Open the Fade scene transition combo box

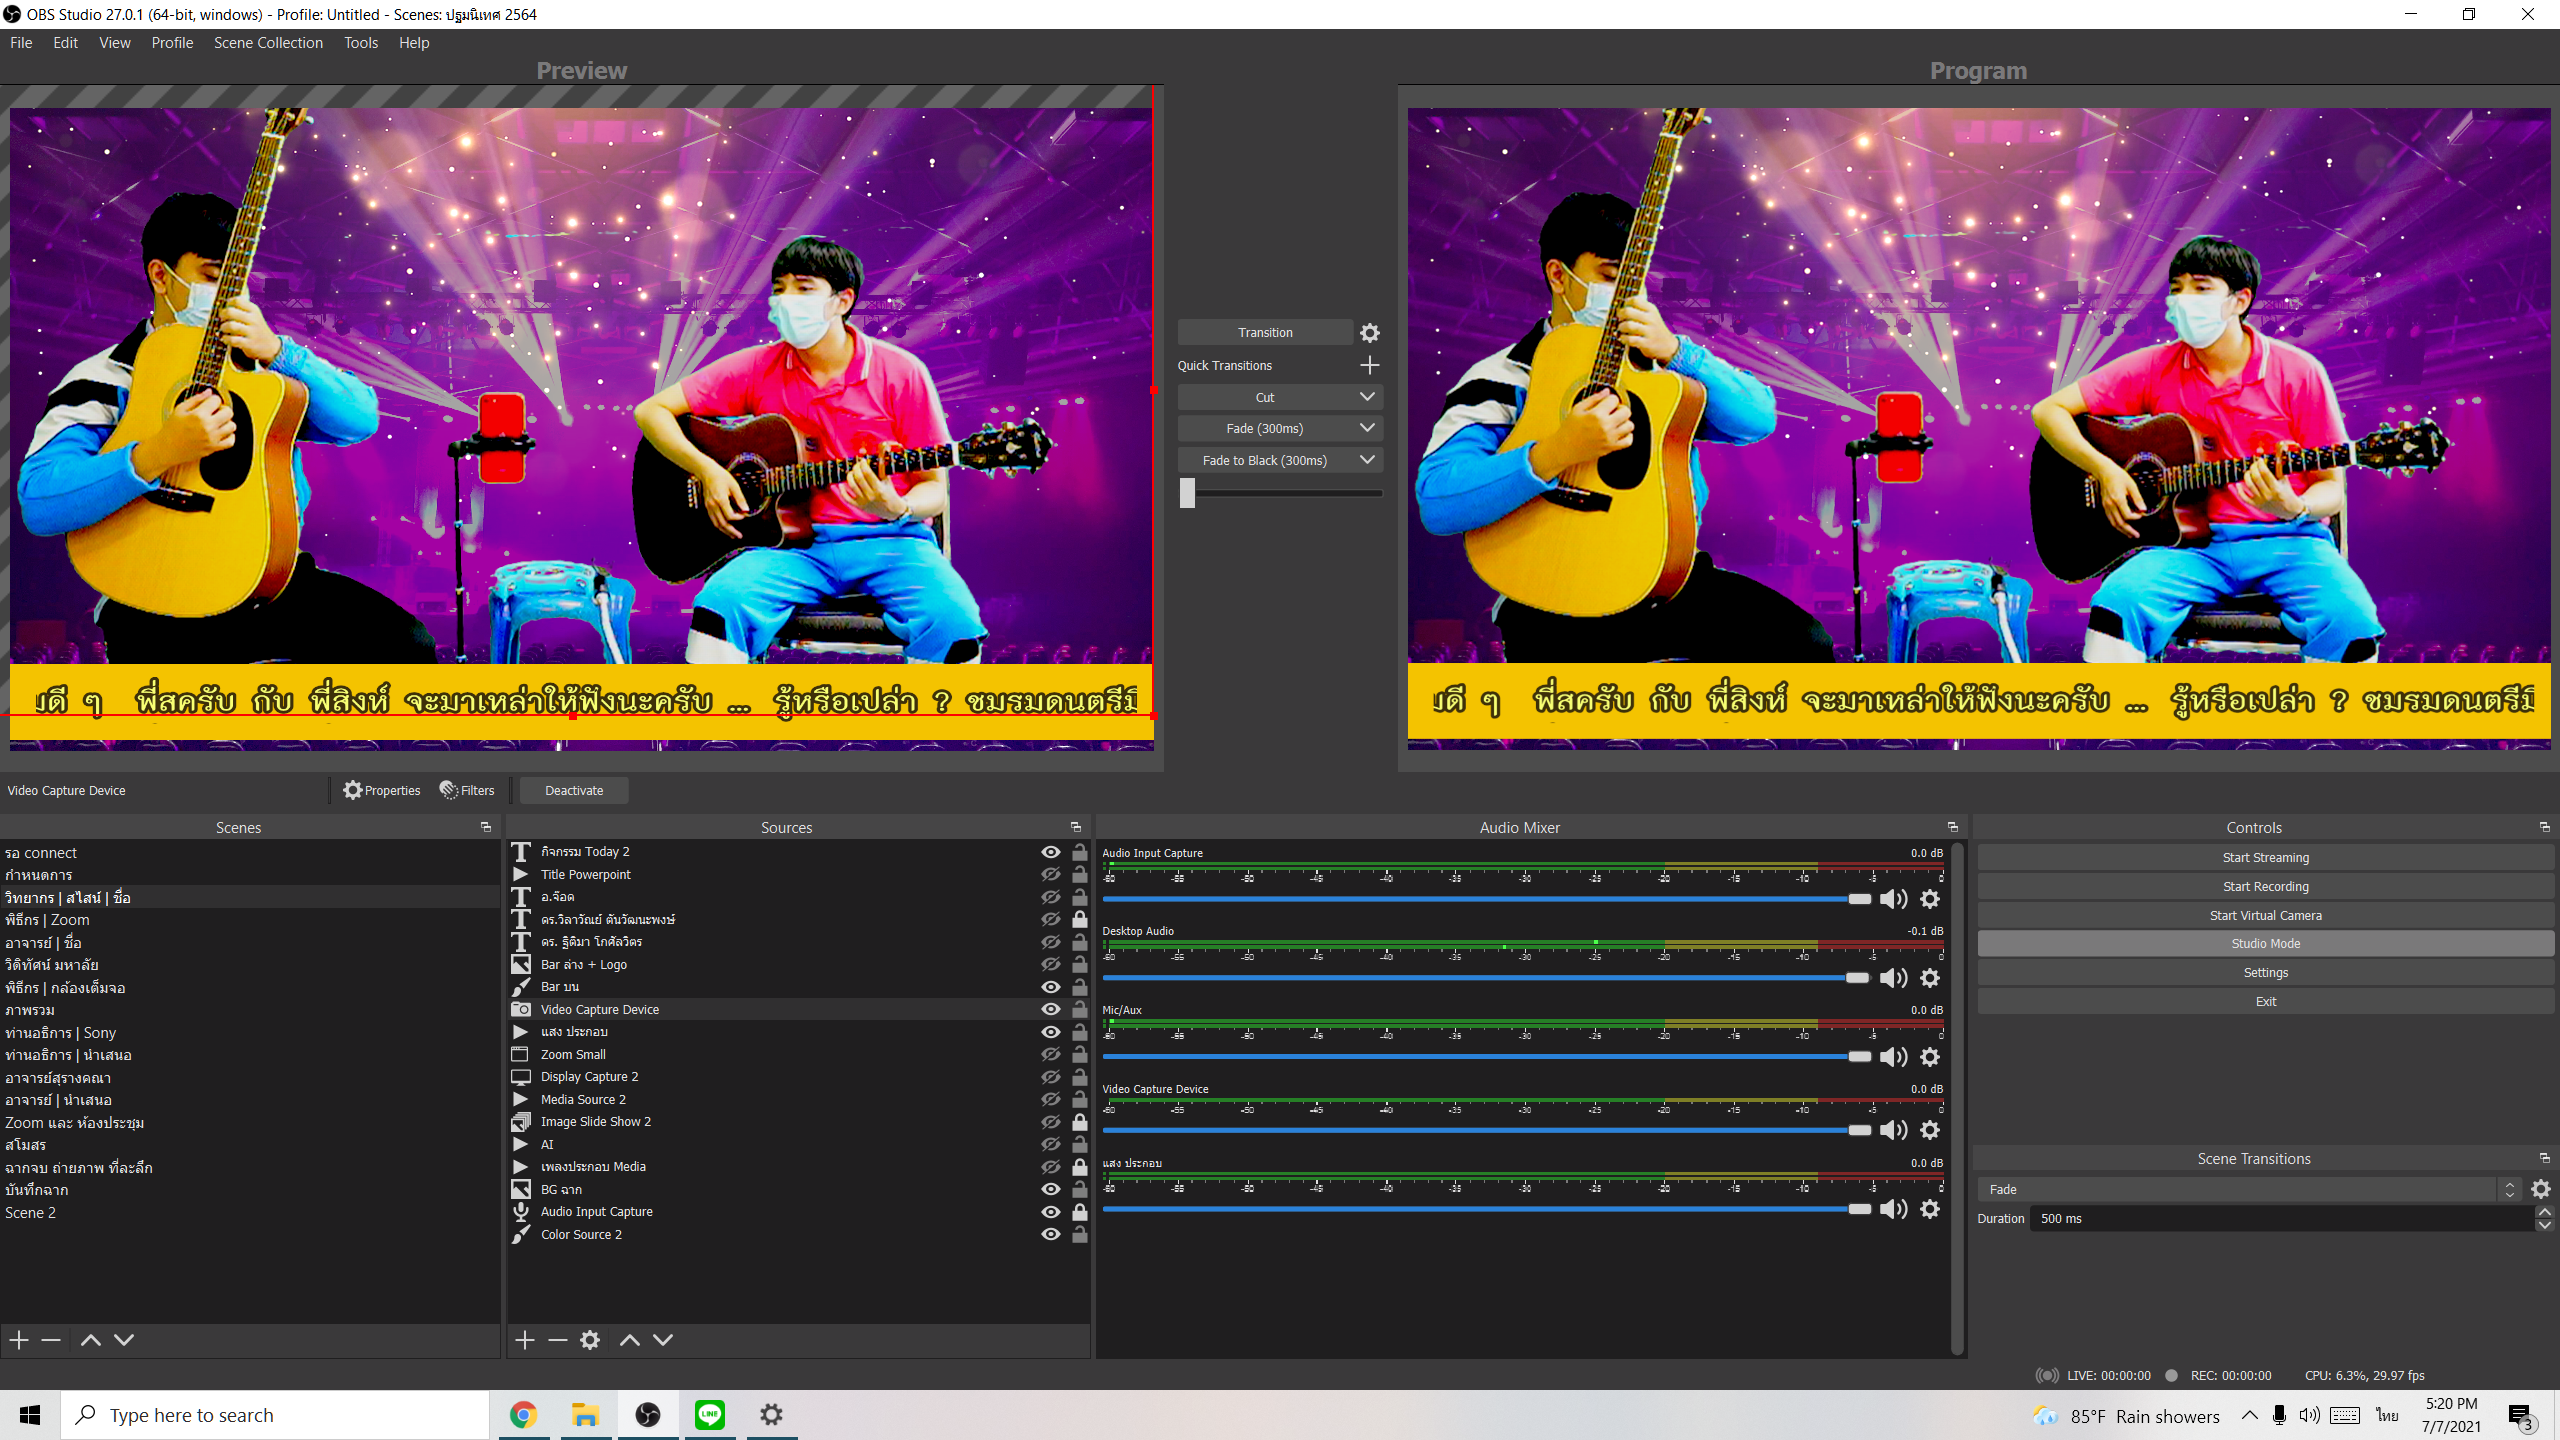click(2246, 1189)
